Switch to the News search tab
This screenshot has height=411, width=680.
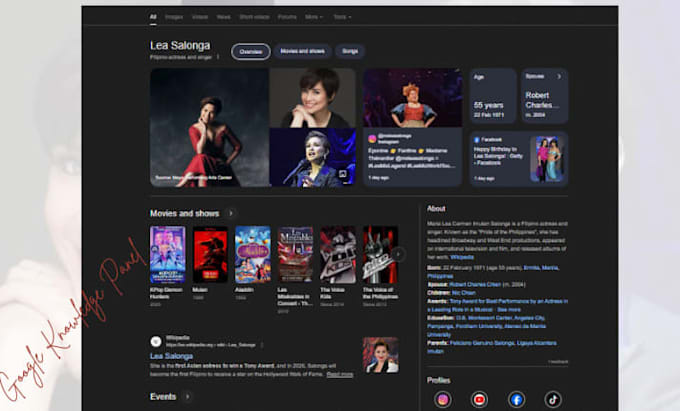coord(223,17)
